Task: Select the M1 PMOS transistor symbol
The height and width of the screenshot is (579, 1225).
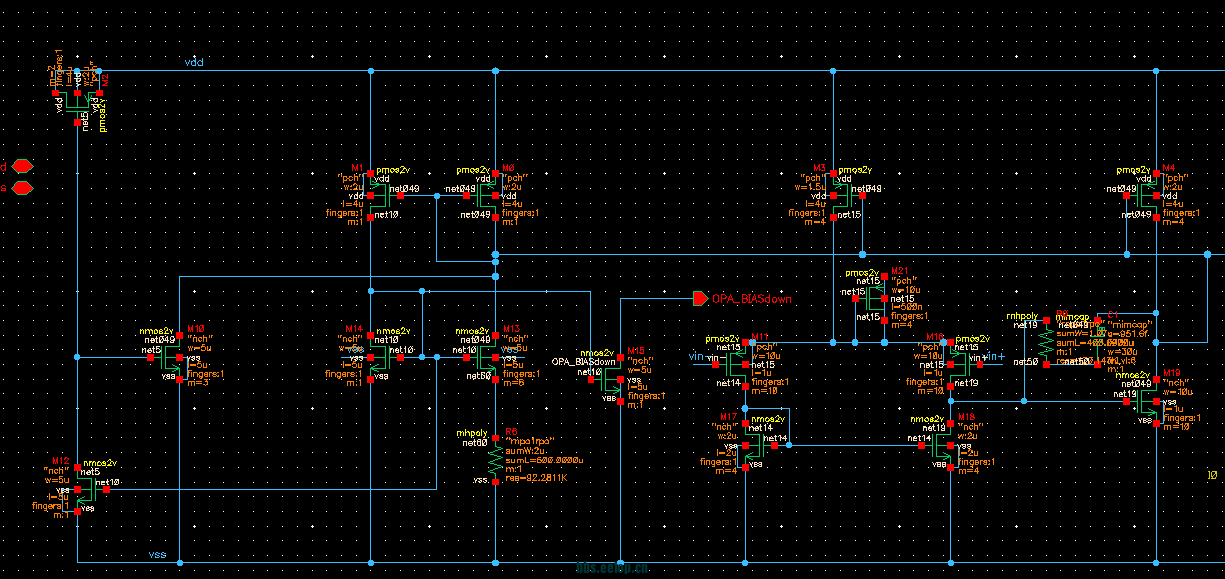Action: 378,196
